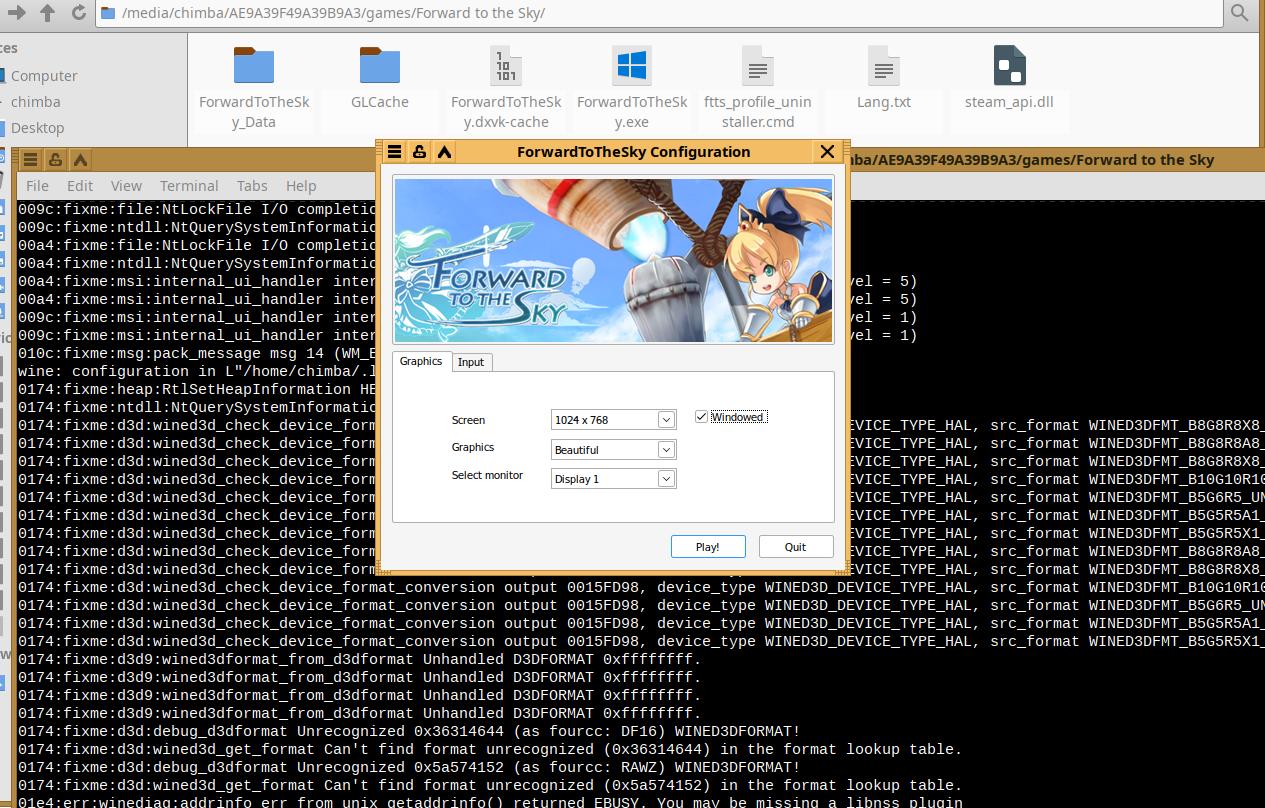1265x808 pixels.
Task: Click the steam_api.dll file name label
Action: coord(1010,102)
